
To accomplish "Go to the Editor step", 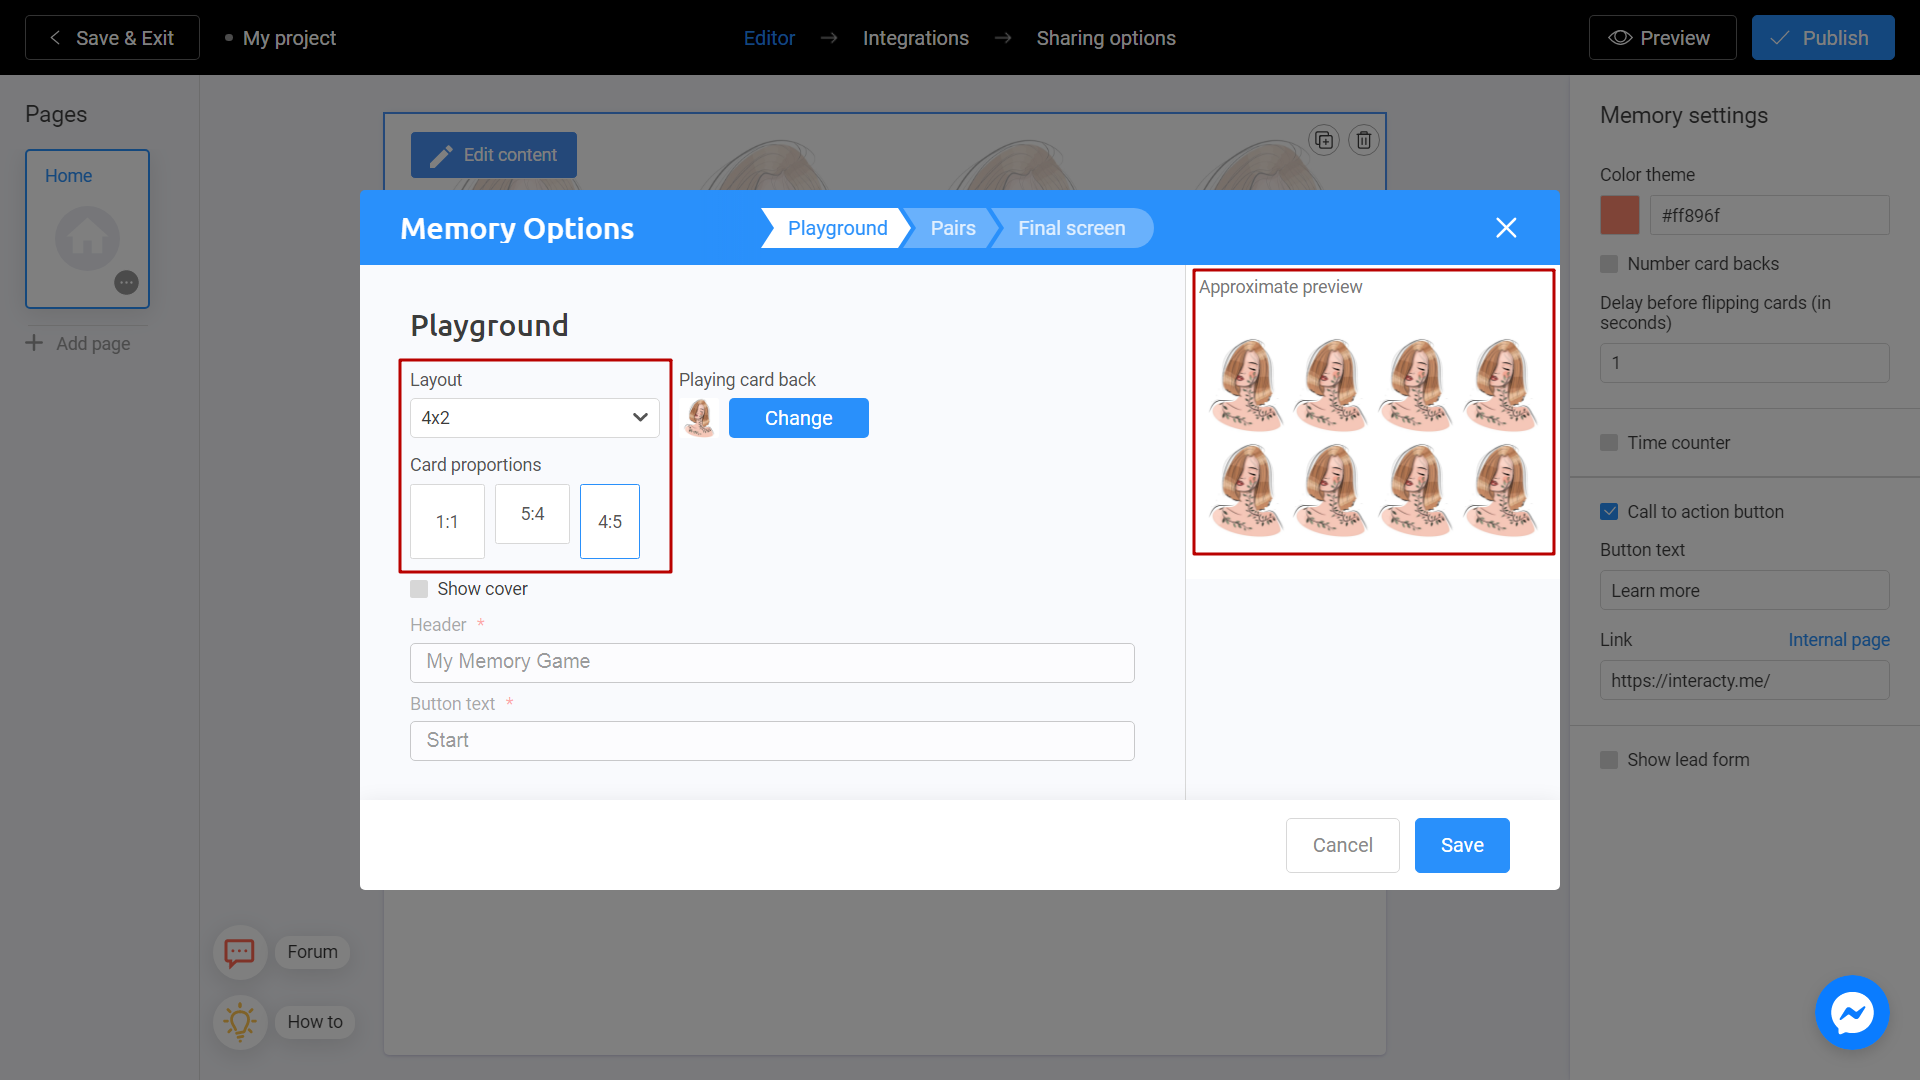I will click(x=769, y=38).
